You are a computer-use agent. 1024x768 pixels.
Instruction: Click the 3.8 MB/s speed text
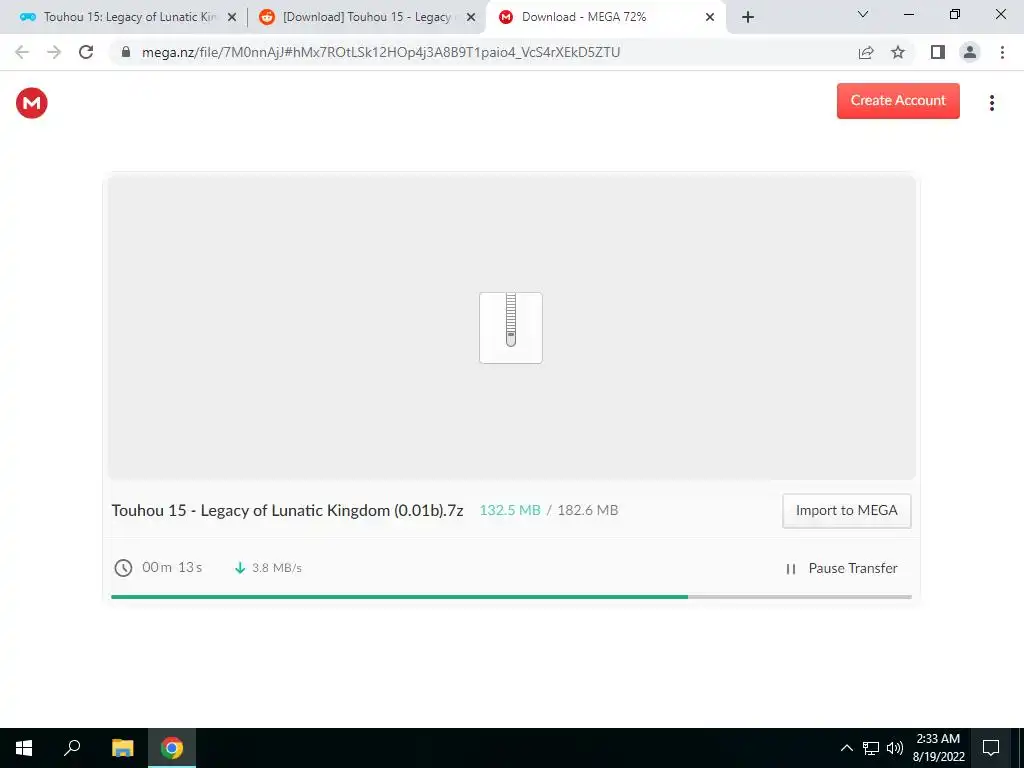coord(277,568)
